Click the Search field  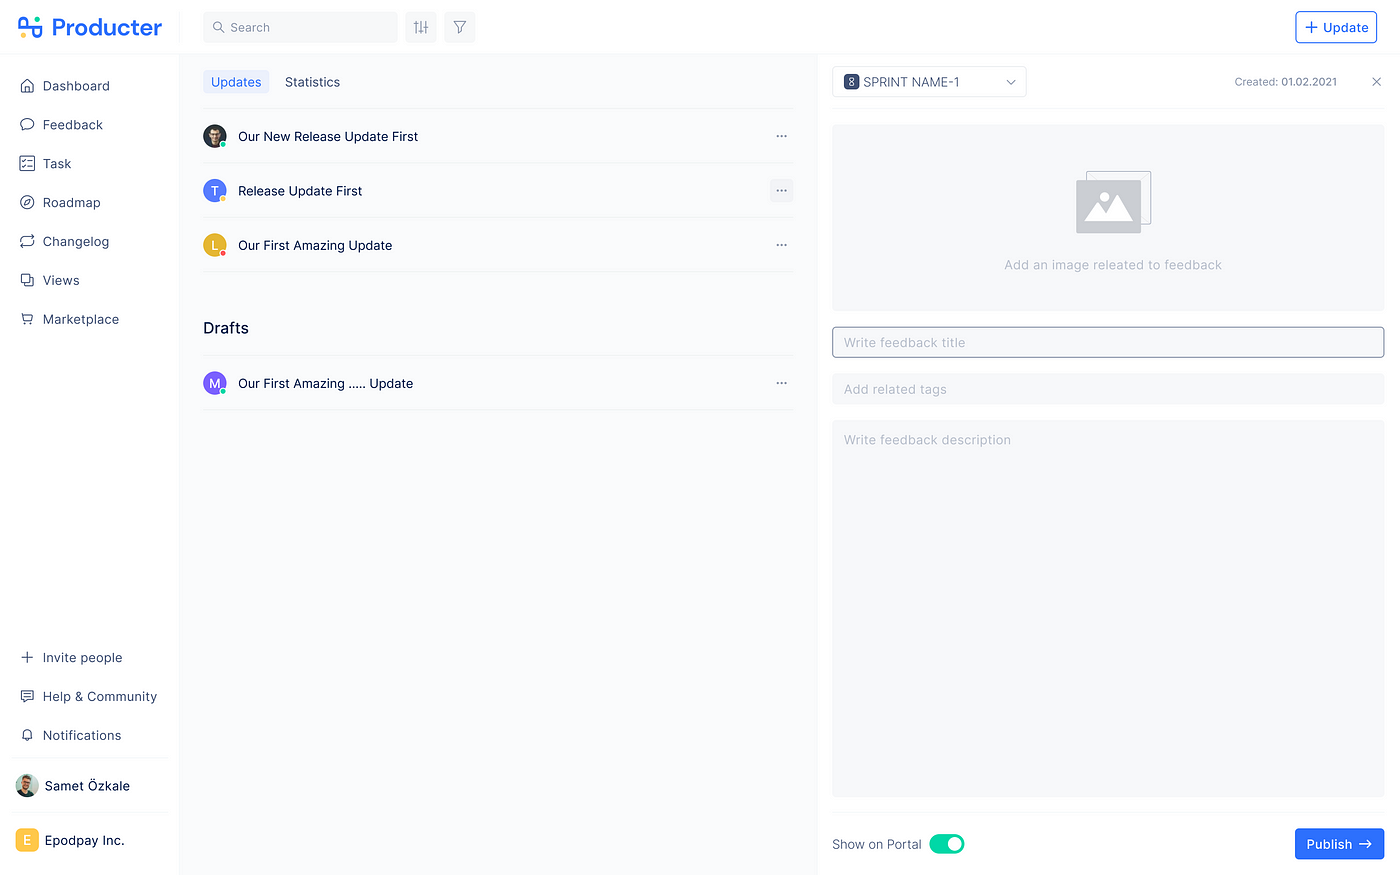coord(300,27)
